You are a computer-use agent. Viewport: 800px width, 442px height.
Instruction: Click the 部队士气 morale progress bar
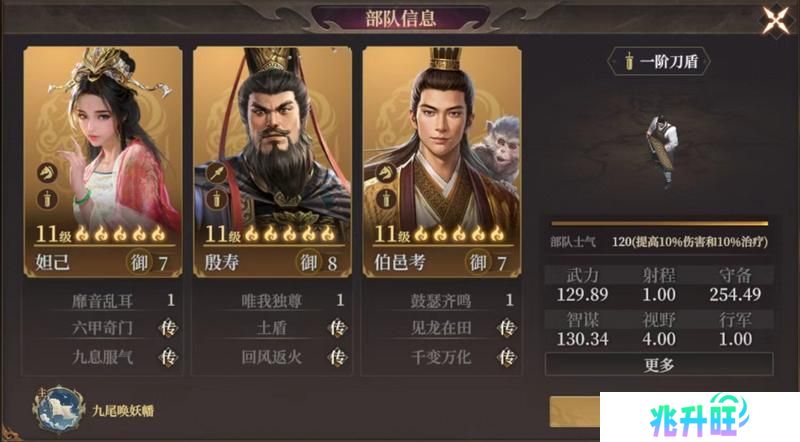(x=659, y=223)
